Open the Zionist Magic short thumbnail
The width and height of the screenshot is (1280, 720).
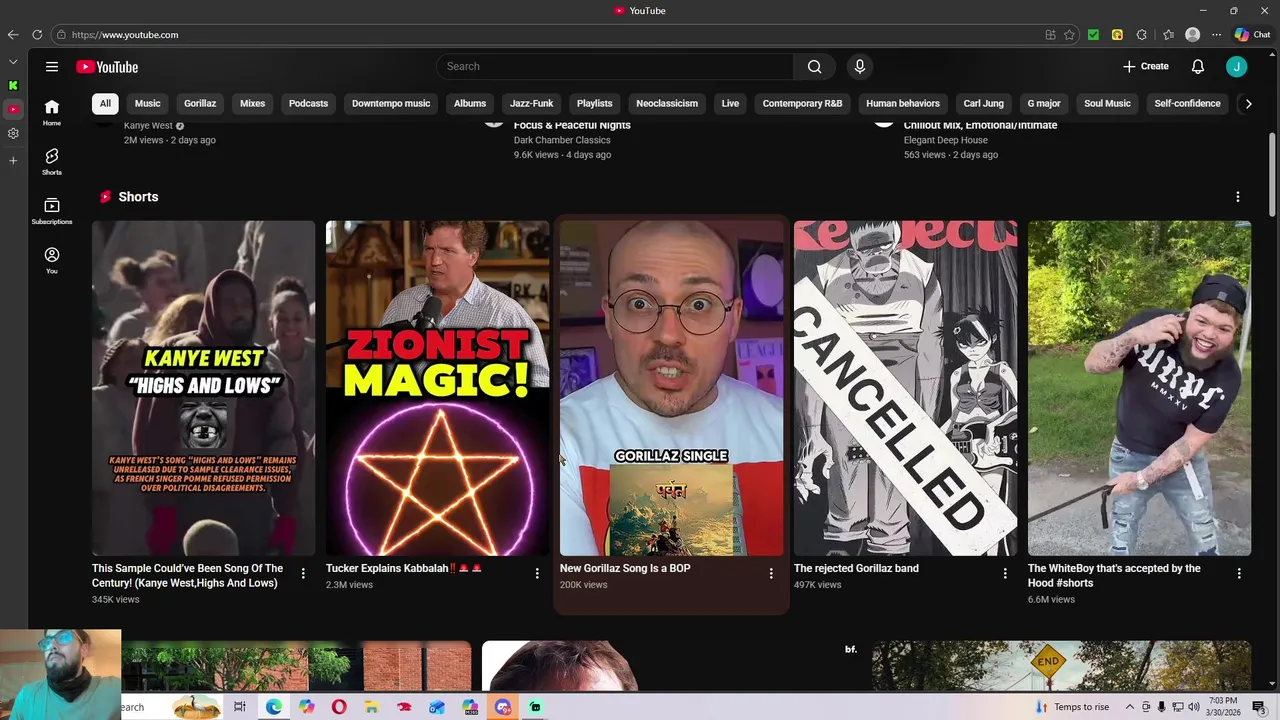point(437,388)
